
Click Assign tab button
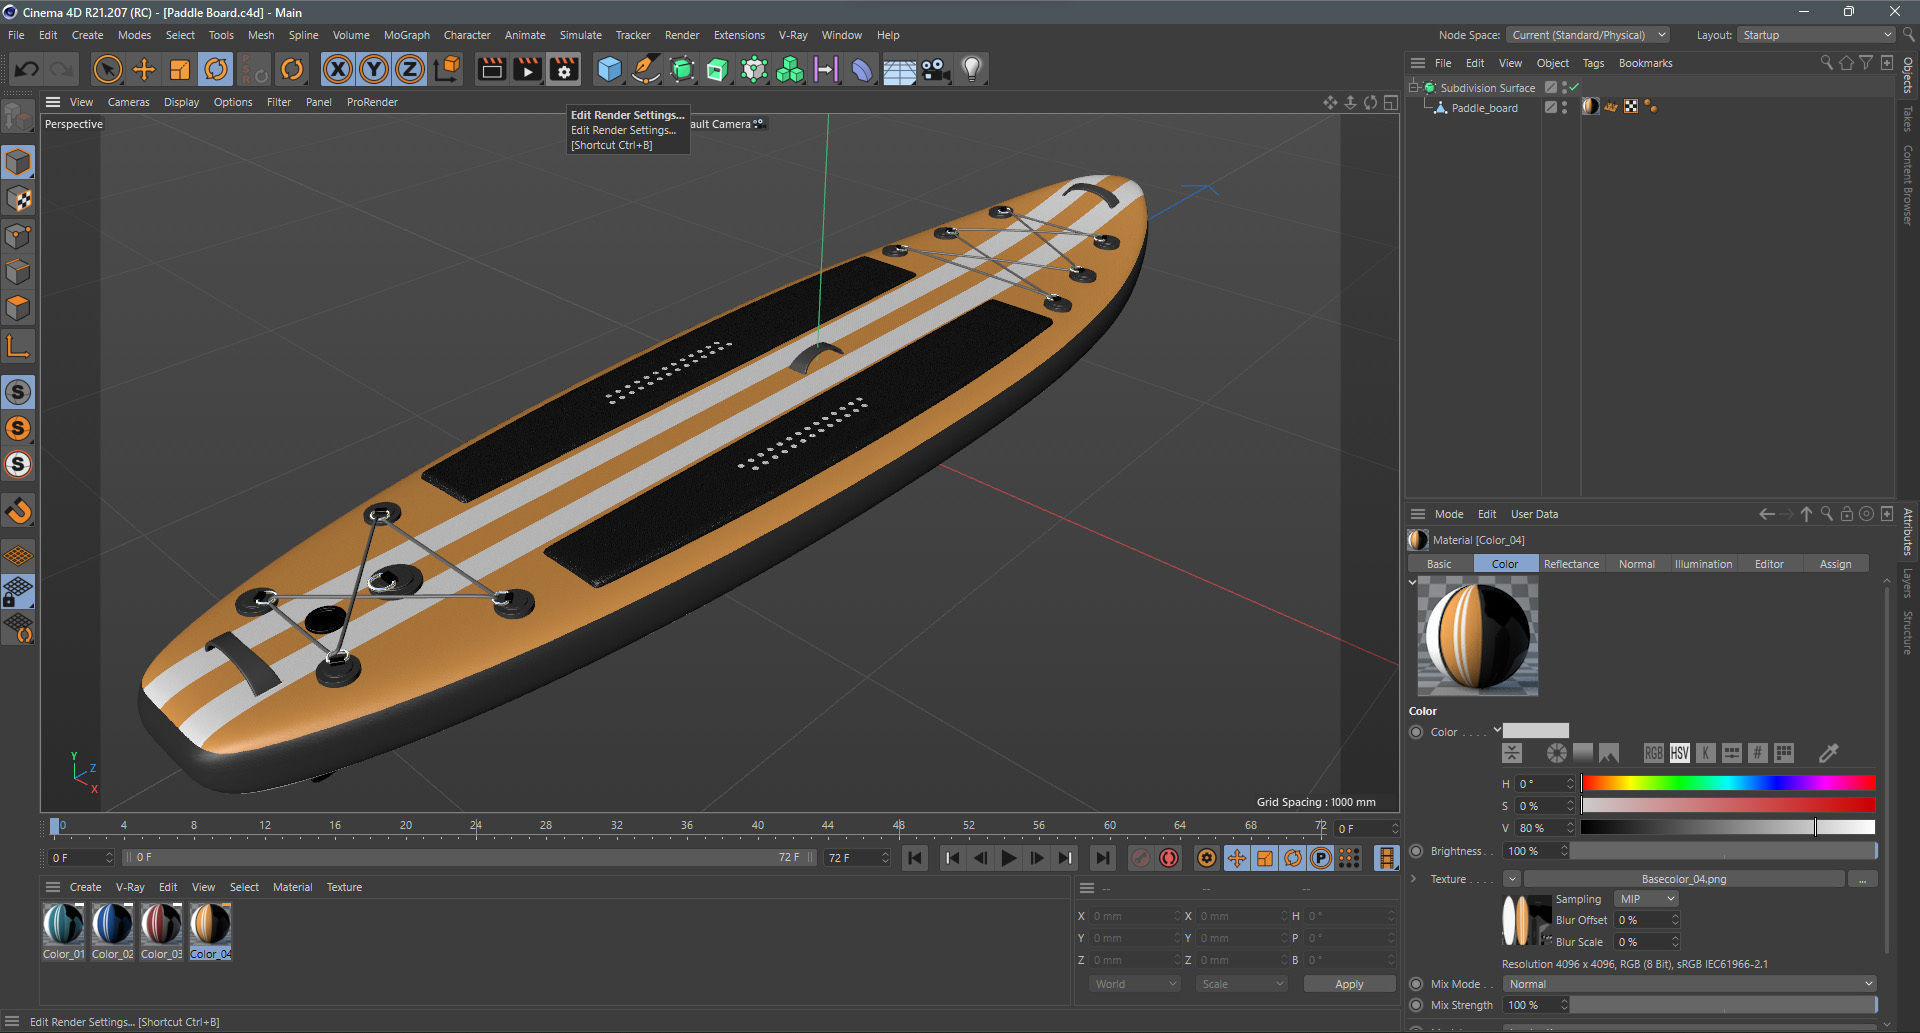(x=1835, y=564)
